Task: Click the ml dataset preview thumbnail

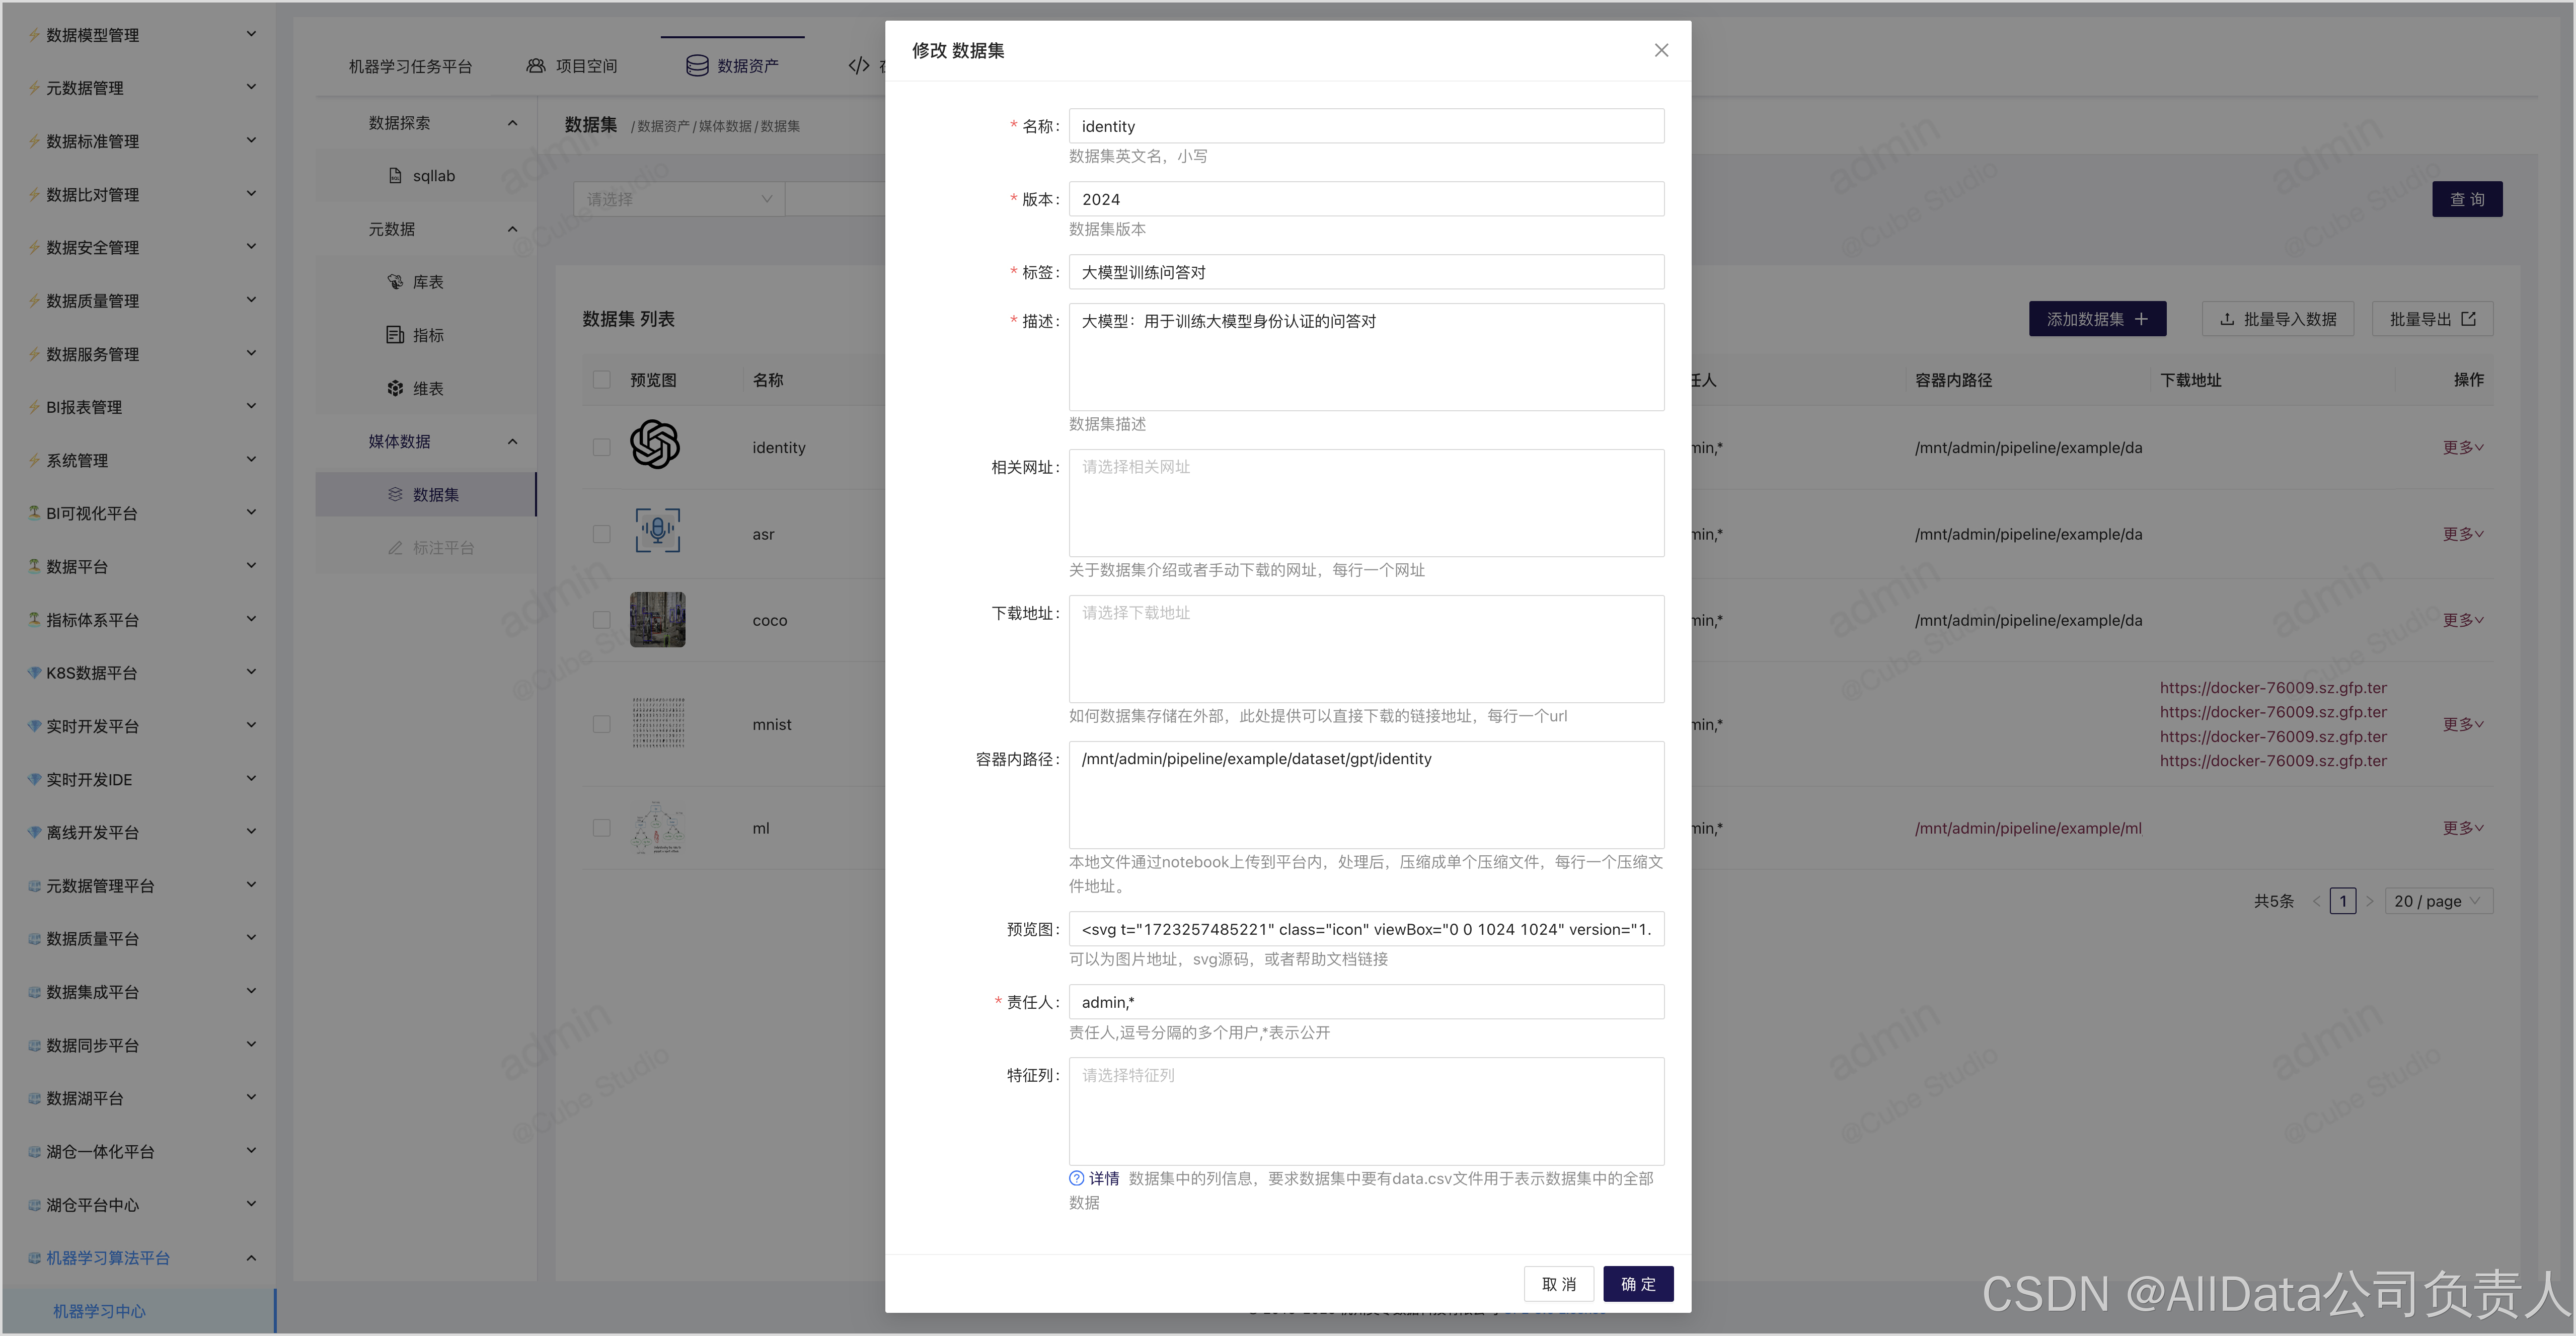Action: [x=658, y=827]
